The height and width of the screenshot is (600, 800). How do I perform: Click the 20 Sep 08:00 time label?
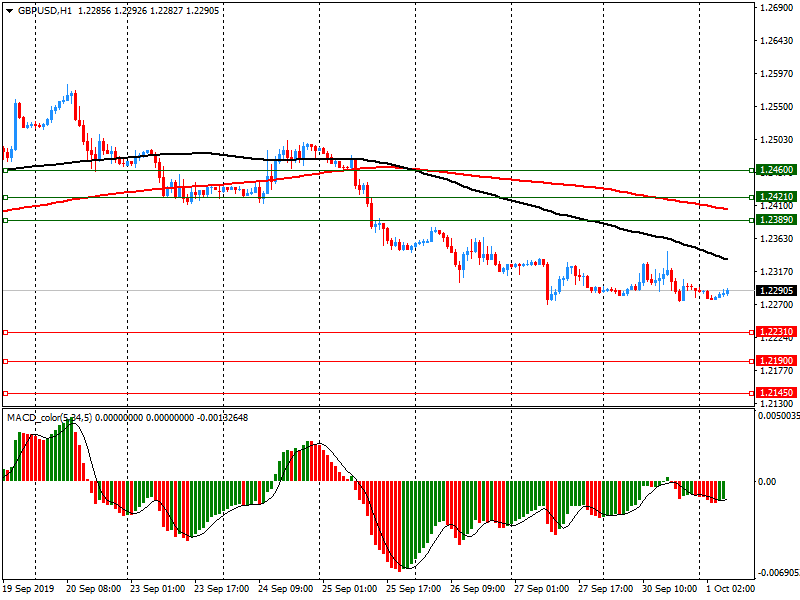(93, 589)
